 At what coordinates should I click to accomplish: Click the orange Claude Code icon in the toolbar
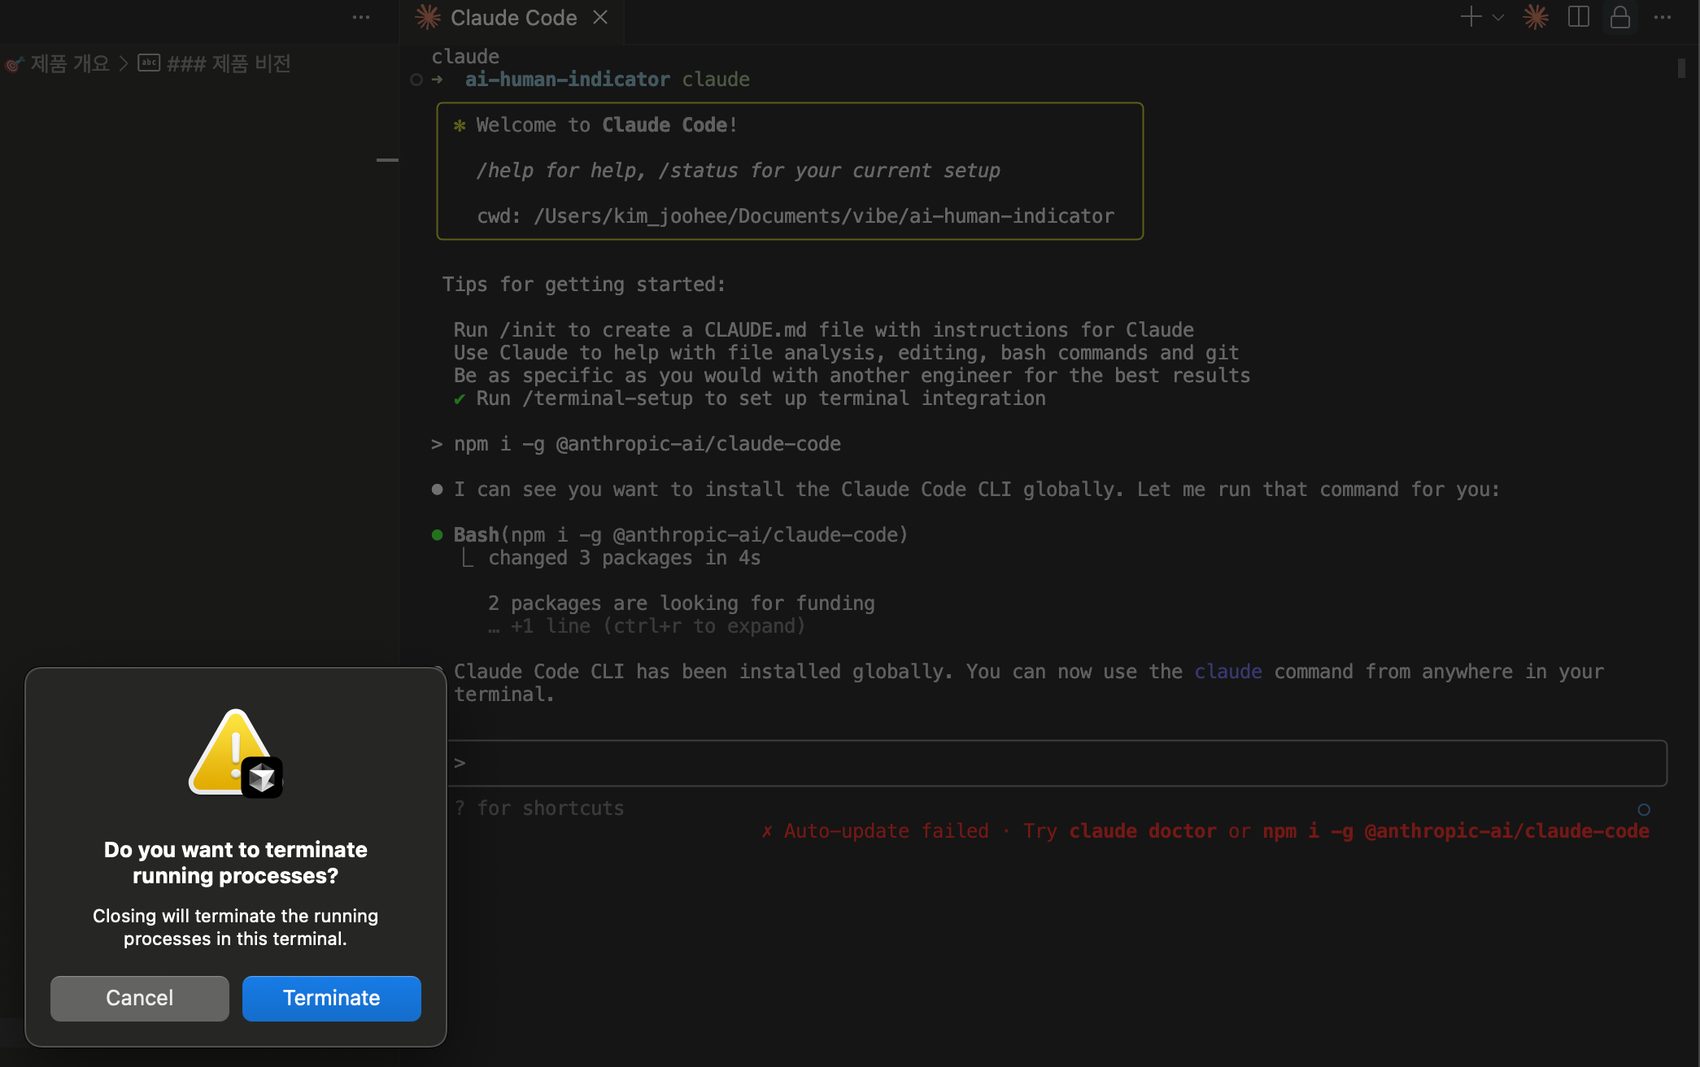1535,17
